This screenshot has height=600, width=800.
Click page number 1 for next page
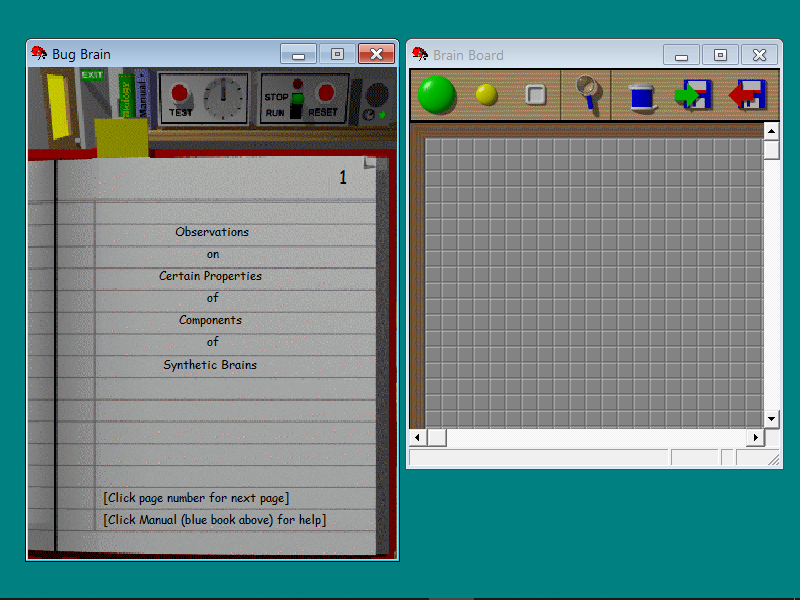click(343, 178)
